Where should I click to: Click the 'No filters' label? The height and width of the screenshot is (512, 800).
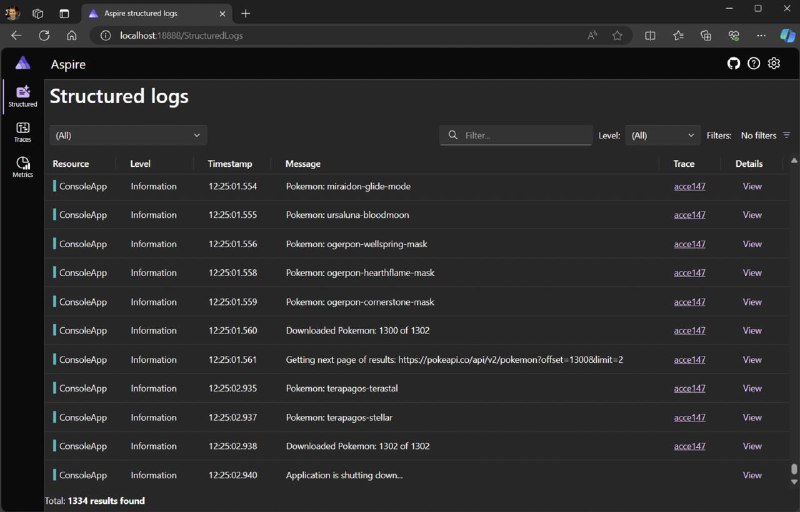[x=758, y=135]
